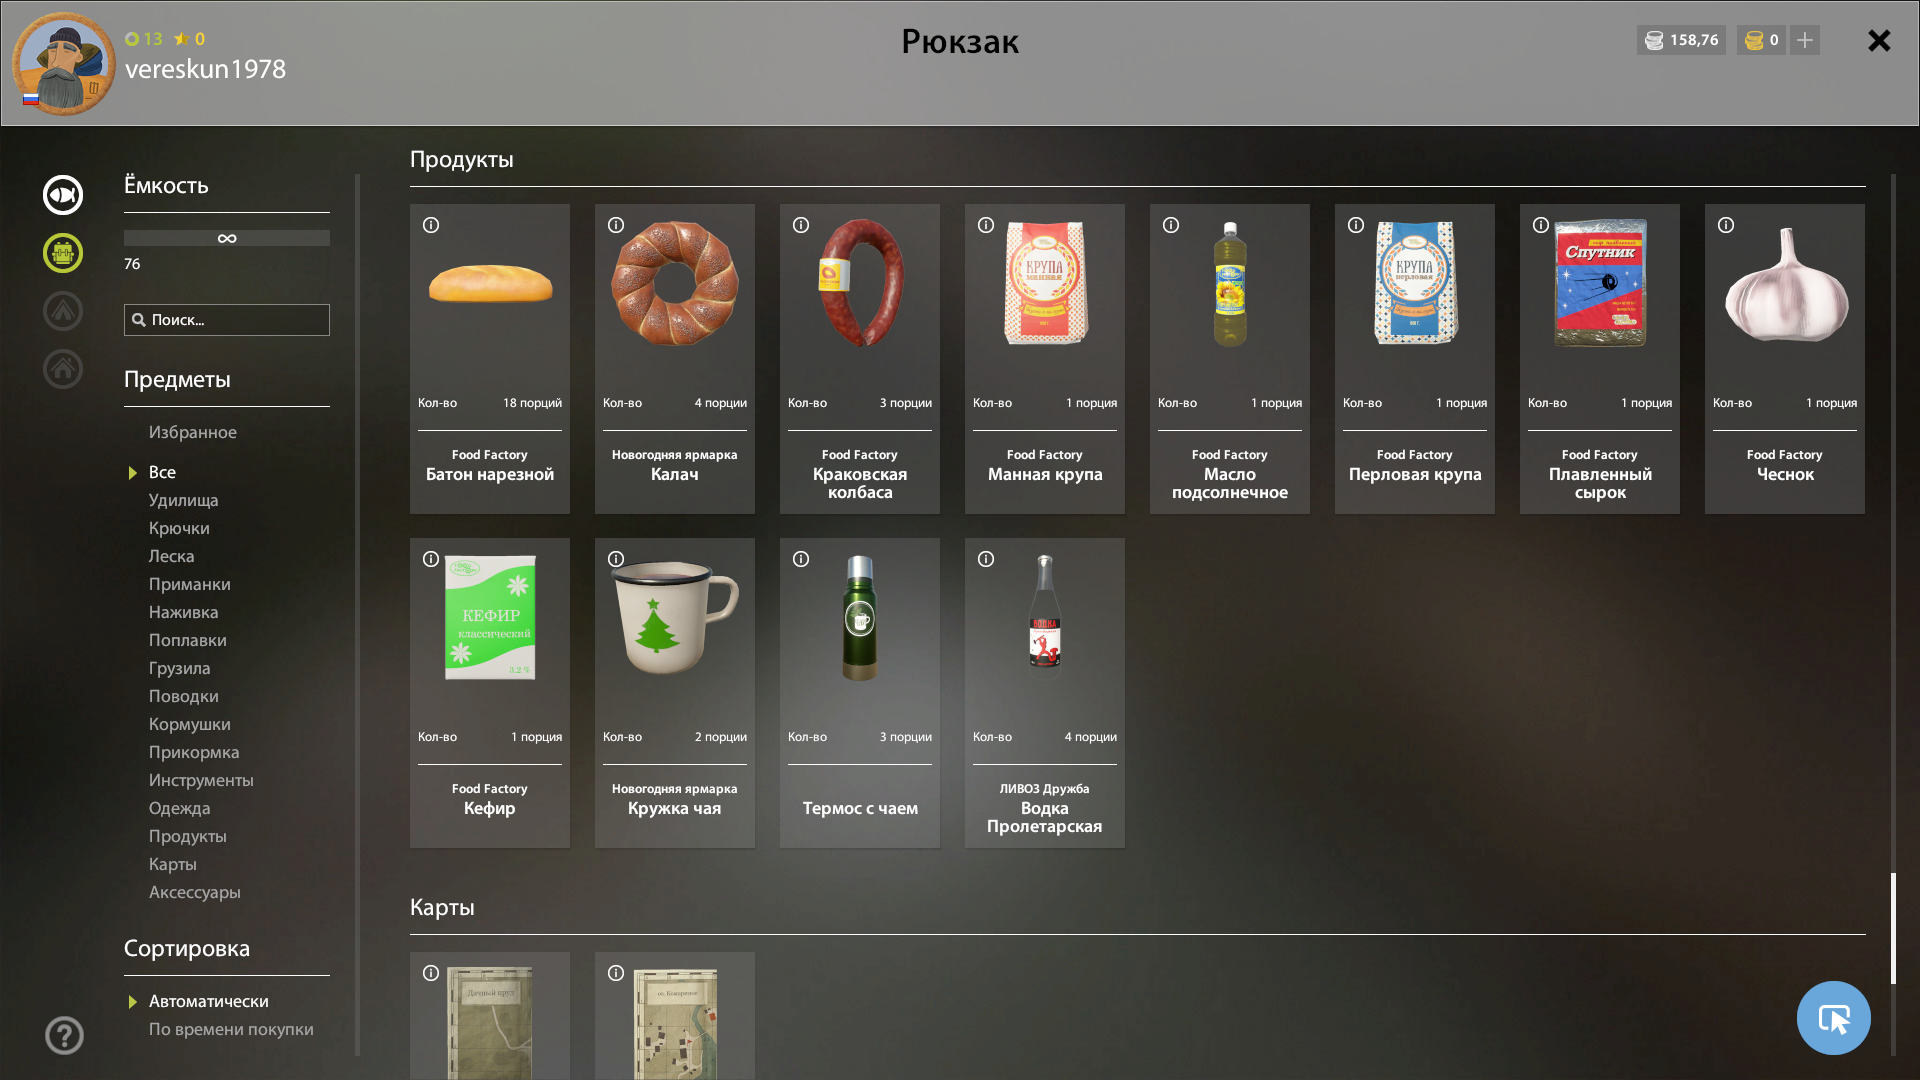The image size is (1920, 1080).
Task: Filter items by Карты category
Action: (x=172, y=864)
